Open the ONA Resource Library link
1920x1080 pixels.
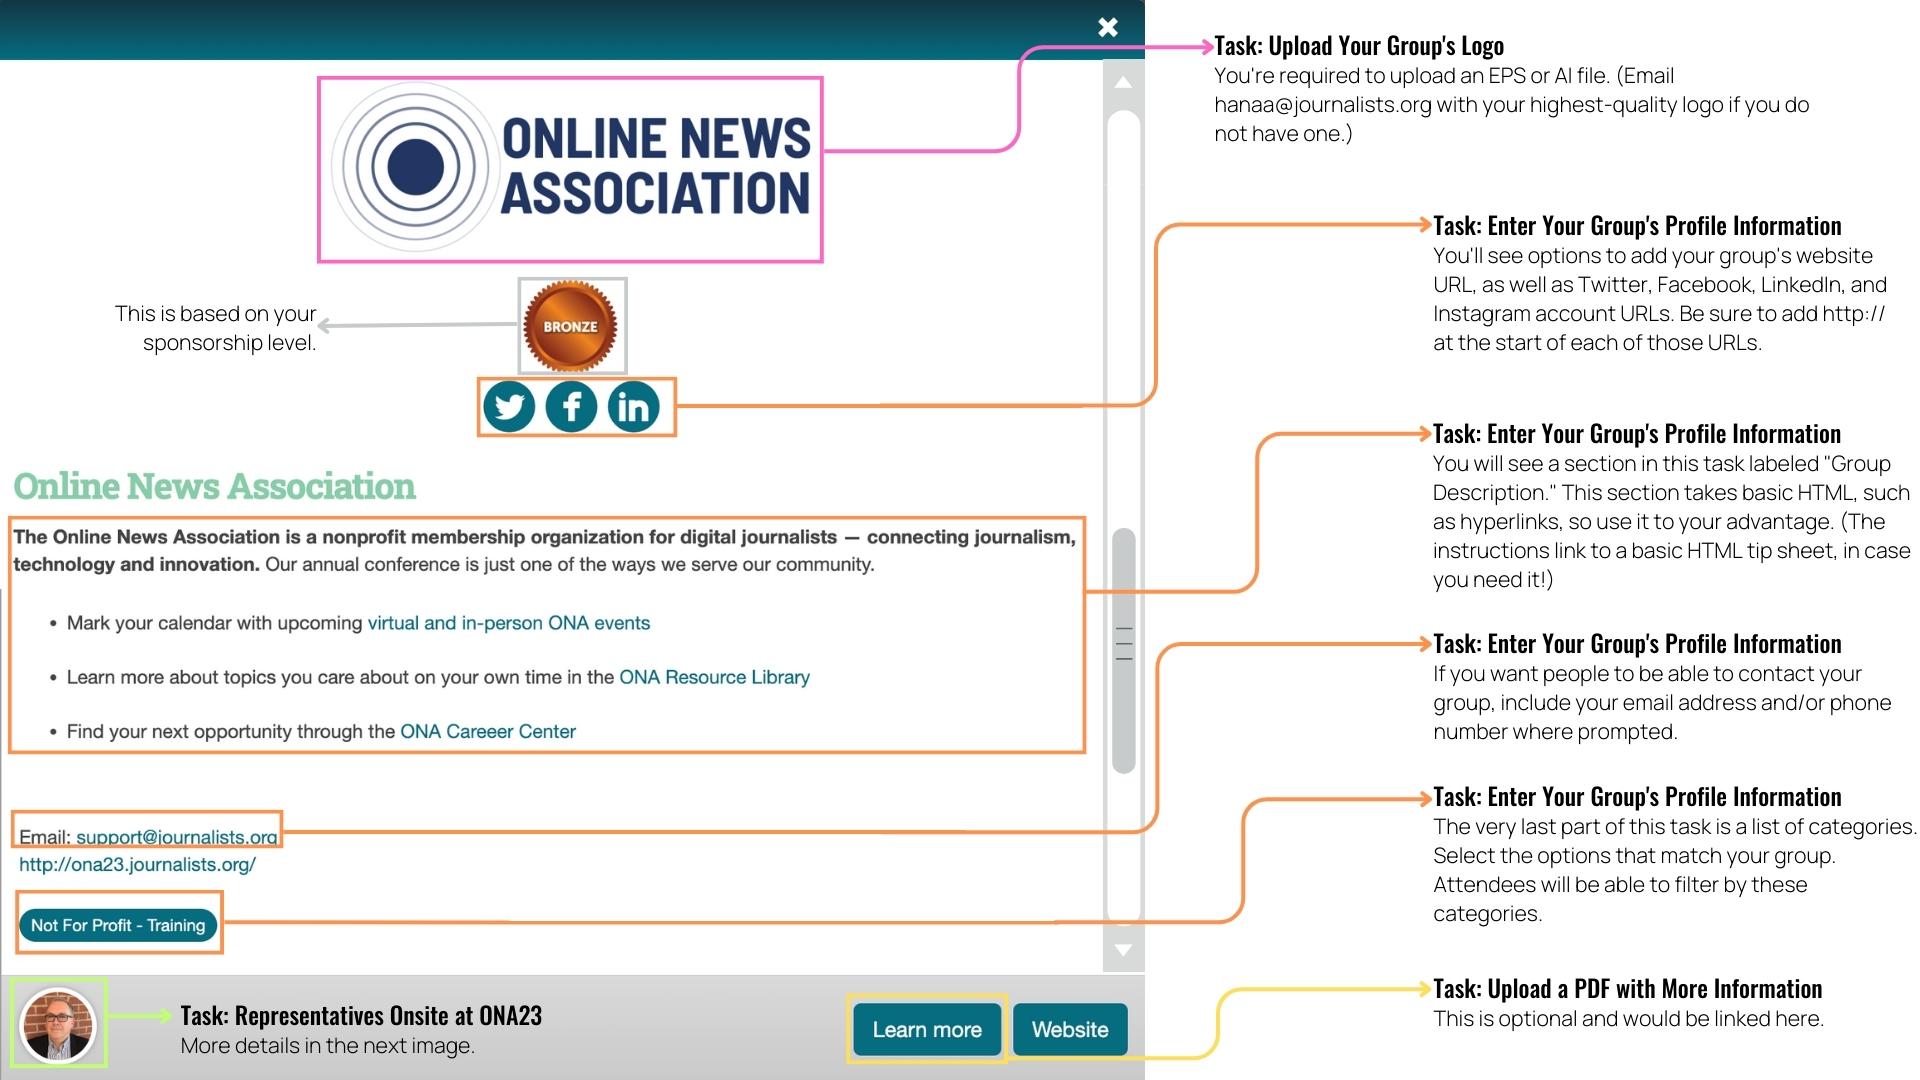coord(713,677)
